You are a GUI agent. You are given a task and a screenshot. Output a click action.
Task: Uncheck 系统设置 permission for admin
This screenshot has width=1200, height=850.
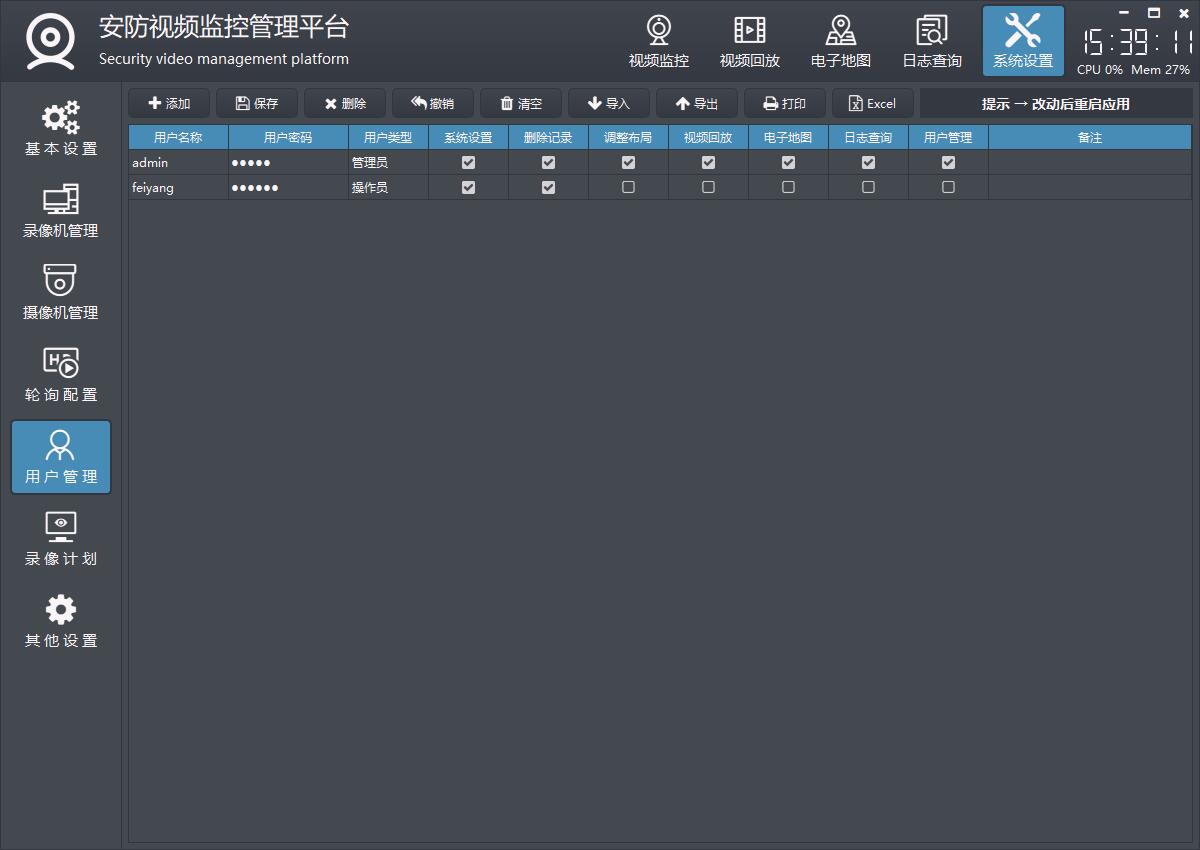tap(468, 162)
